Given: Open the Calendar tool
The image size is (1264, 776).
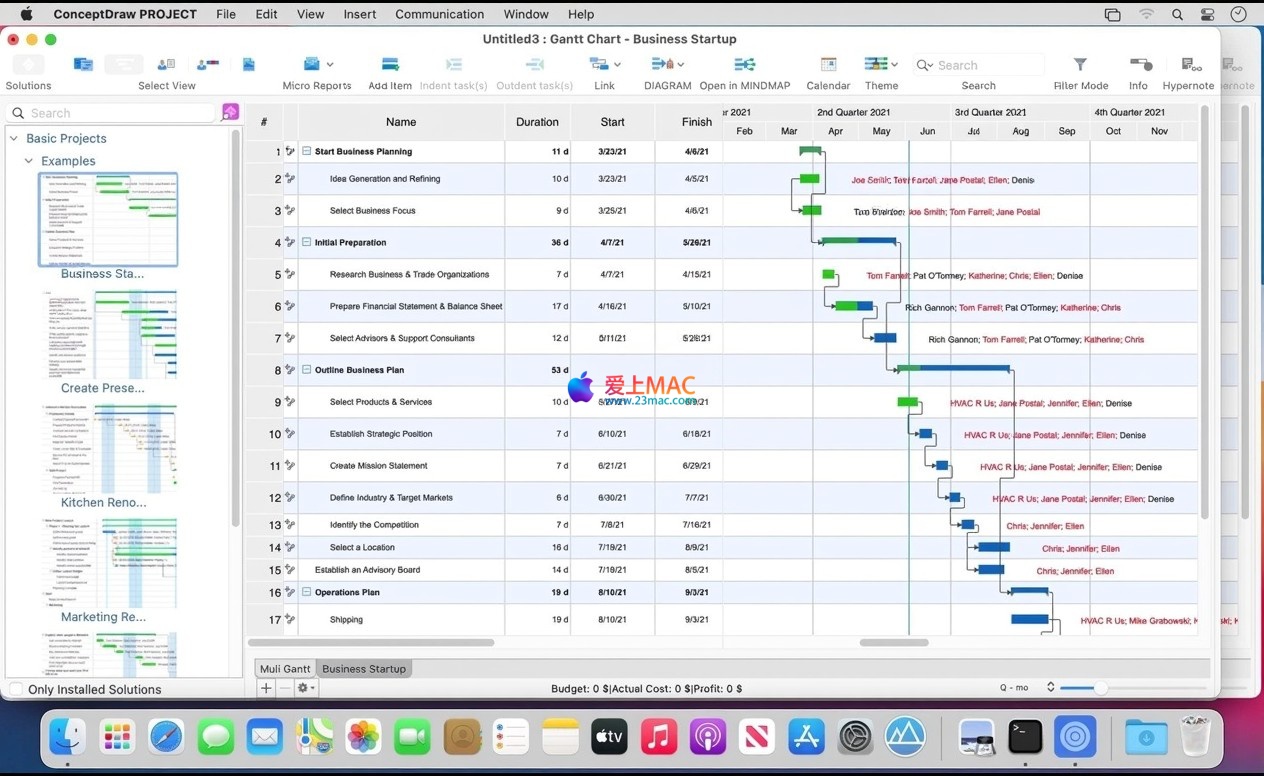Looking at the screenshot, I should coord(828,65).
